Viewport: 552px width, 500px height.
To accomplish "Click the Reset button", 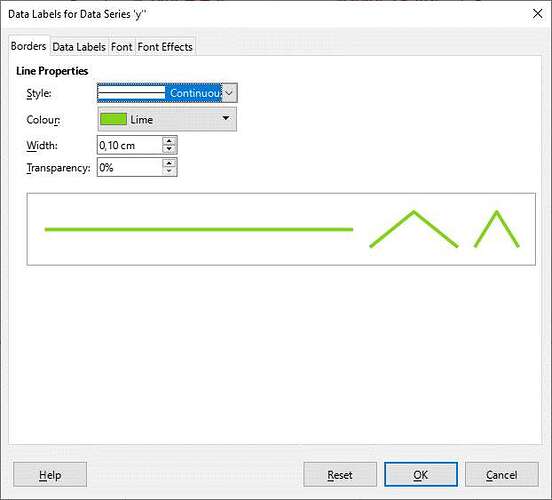I will tap(340, 475).
